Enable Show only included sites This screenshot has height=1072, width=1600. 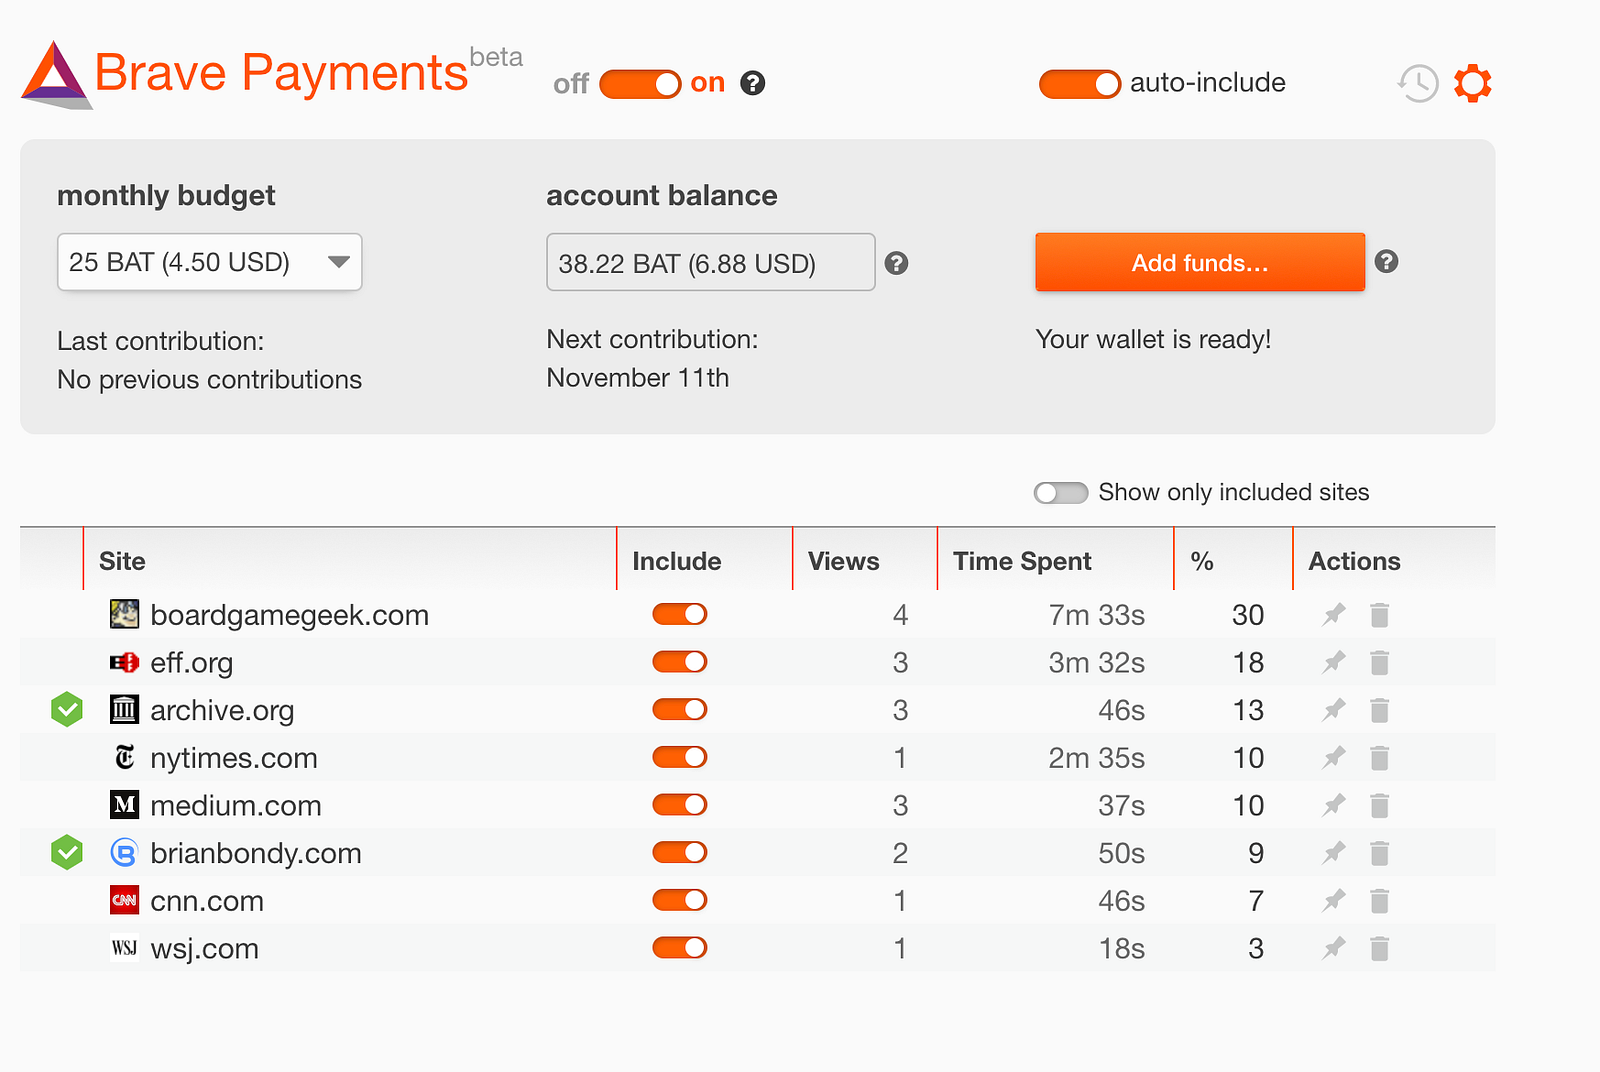[x=1061, y=493]
